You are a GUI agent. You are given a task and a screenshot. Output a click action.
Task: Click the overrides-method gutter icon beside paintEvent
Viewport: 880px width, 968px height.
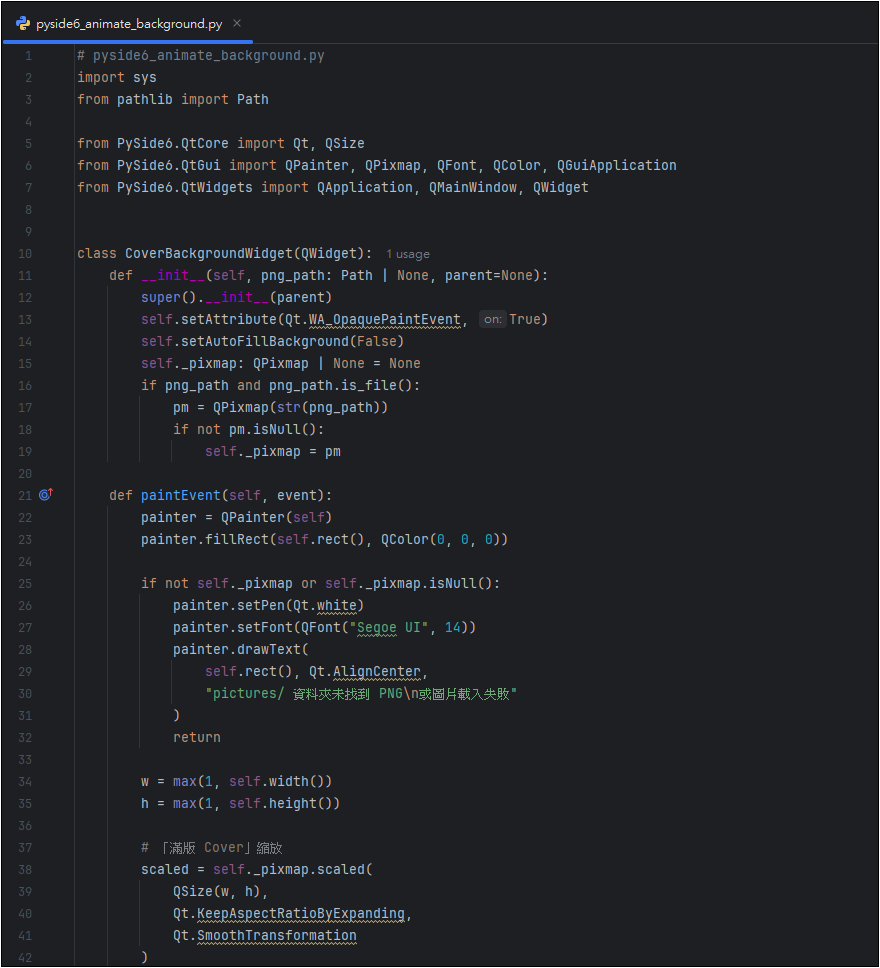click(45, 495)
